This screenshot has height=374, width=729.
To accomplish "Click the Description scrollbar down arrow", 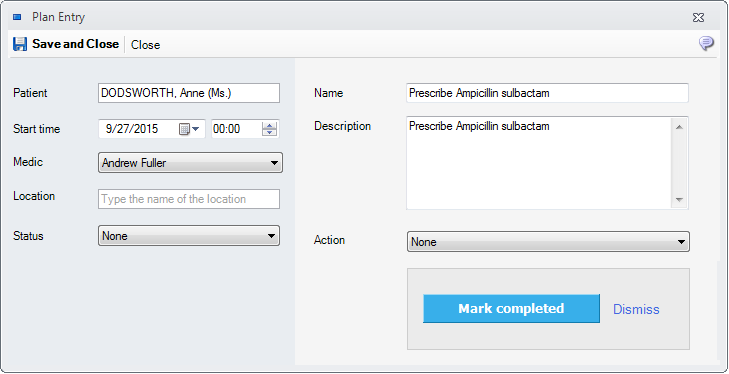I will (679, 200).
